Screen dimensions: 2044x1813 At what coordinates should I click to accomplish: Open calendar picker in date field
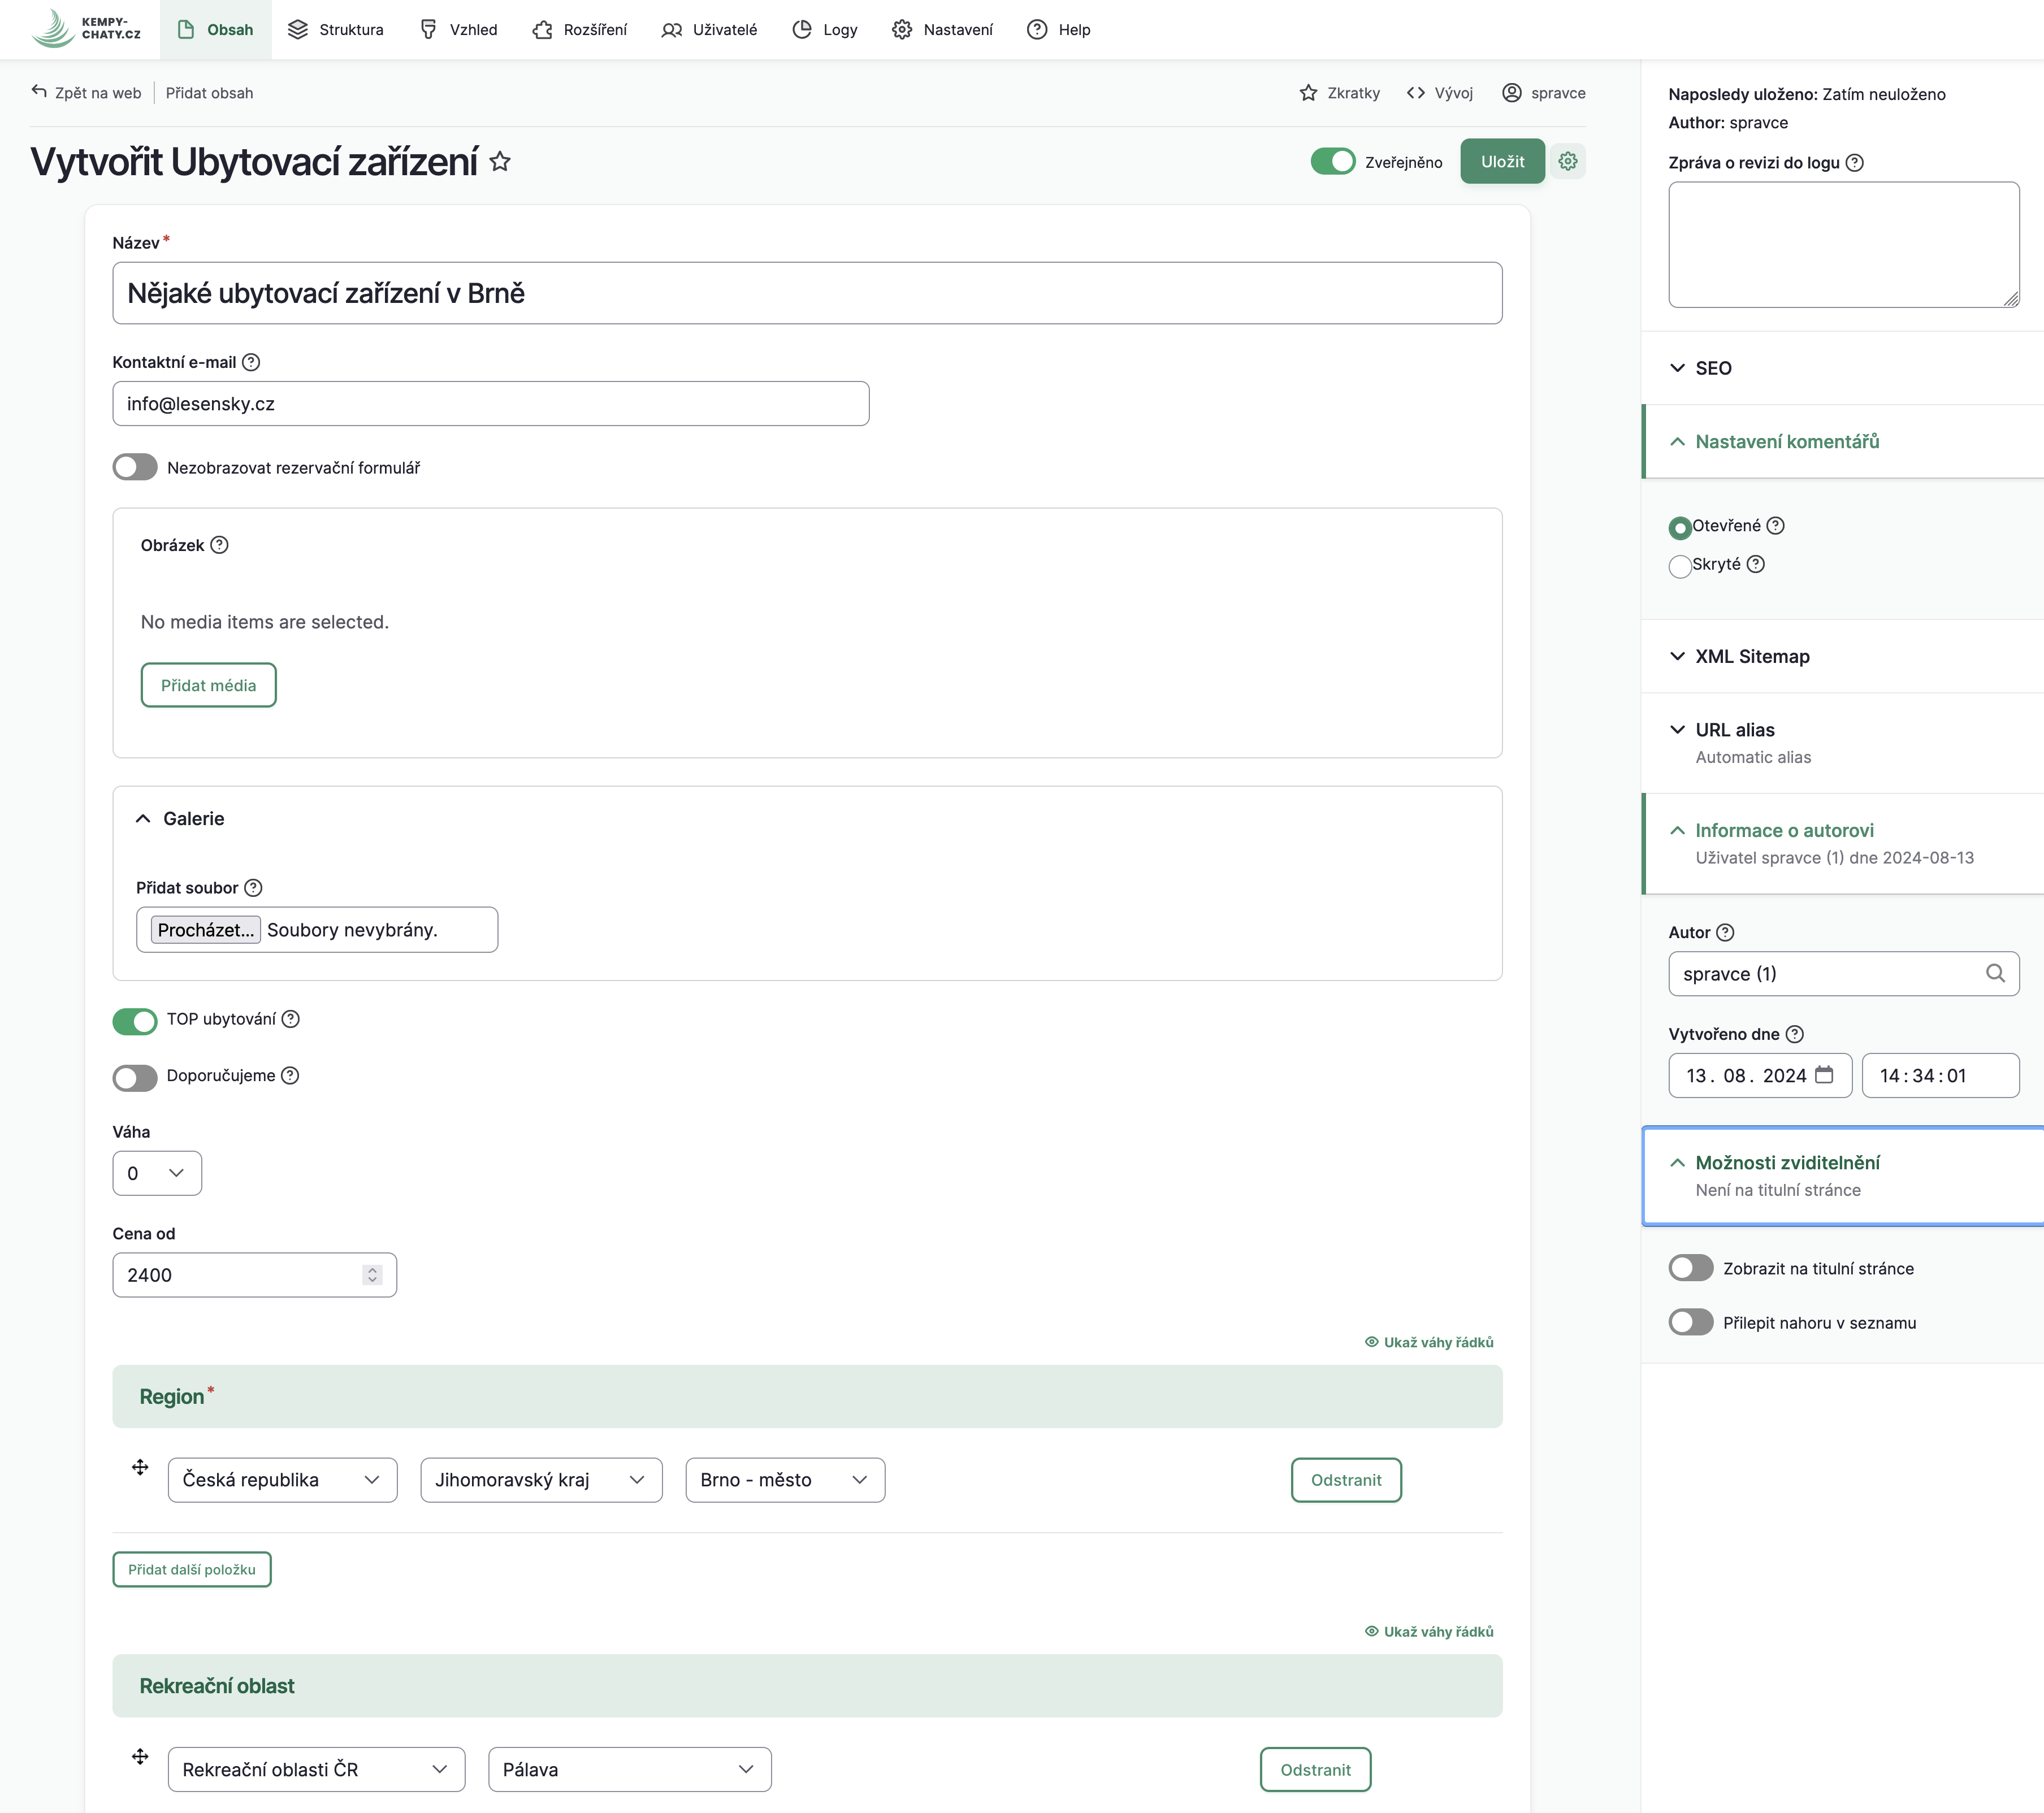1824,1075
